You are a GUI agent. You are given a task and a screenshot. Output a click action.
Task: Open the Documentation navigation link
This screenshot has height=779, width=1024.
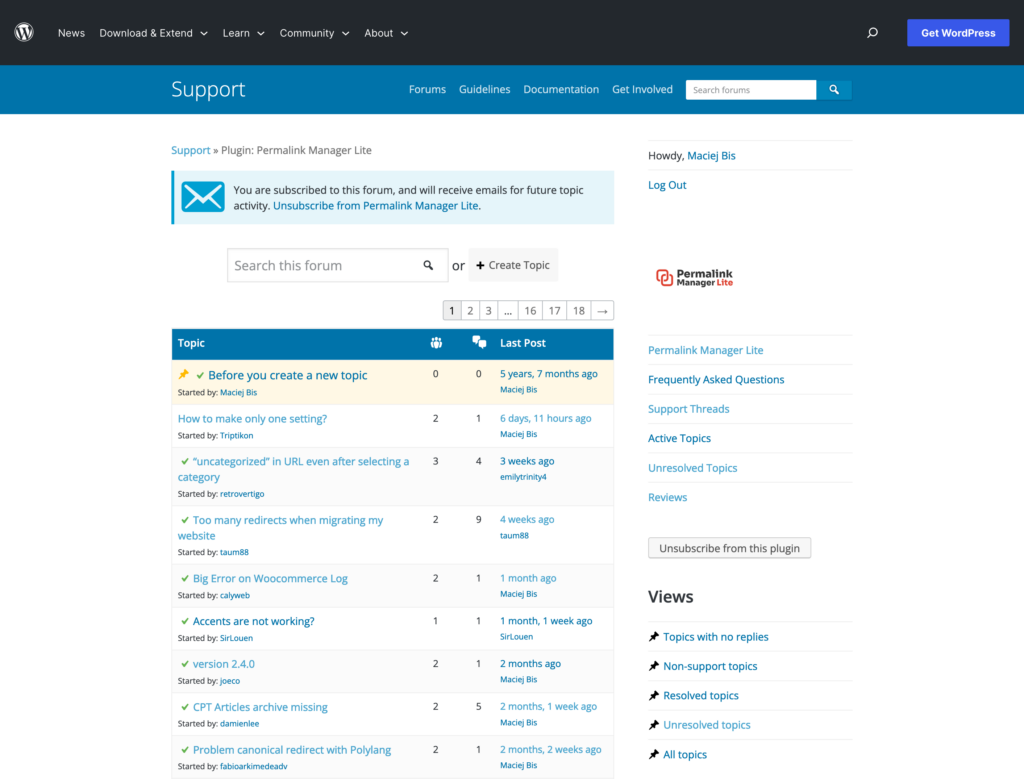click(561, 89)
